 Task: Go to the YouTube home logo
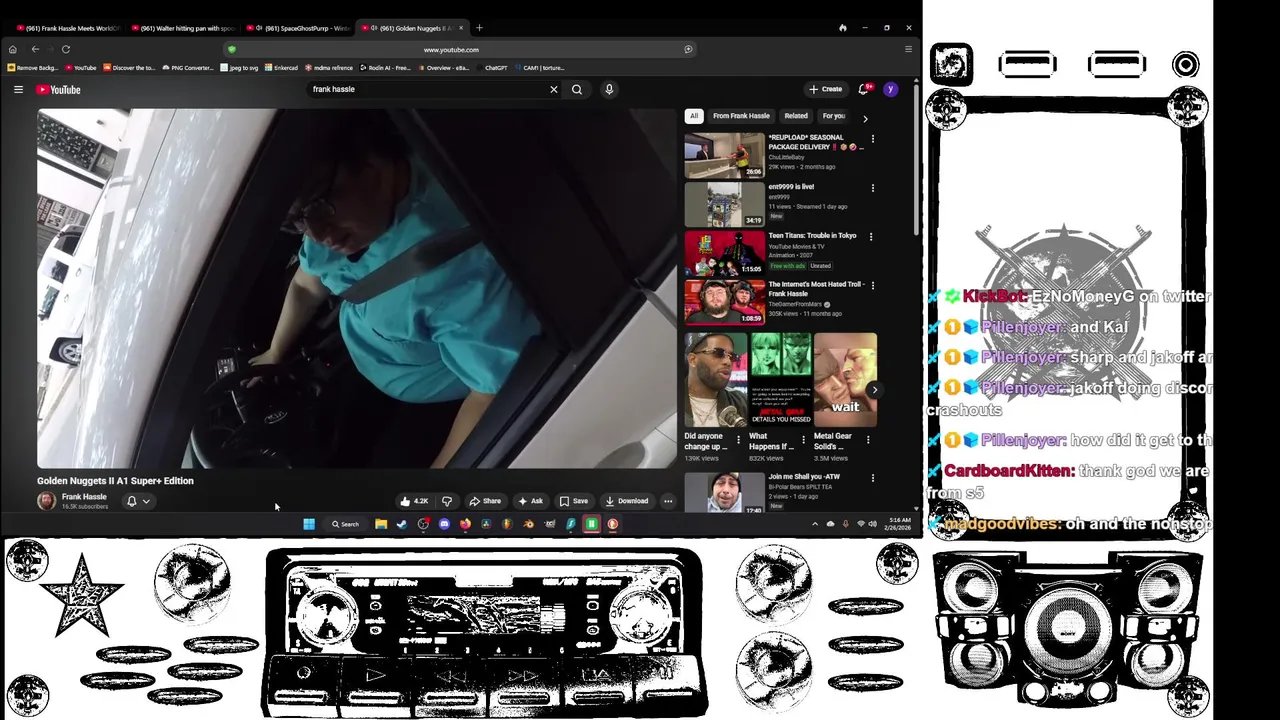coord(58,90)
